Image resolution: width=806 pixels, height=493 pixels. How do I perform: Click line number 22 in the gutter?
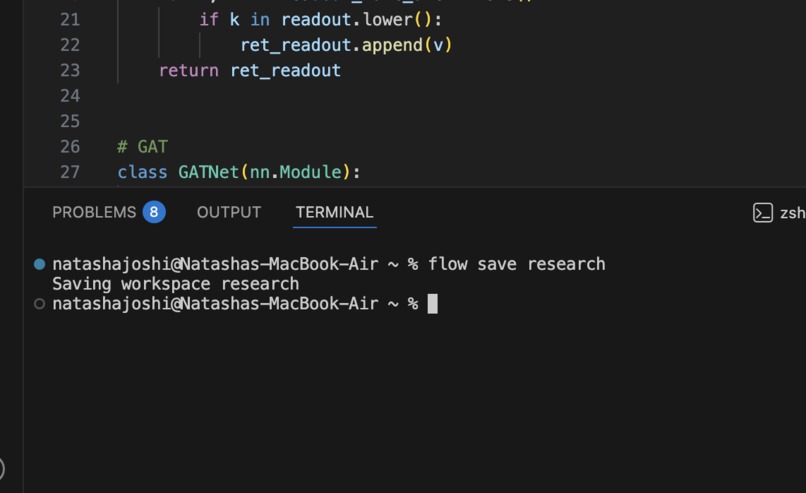click(70, 45)
